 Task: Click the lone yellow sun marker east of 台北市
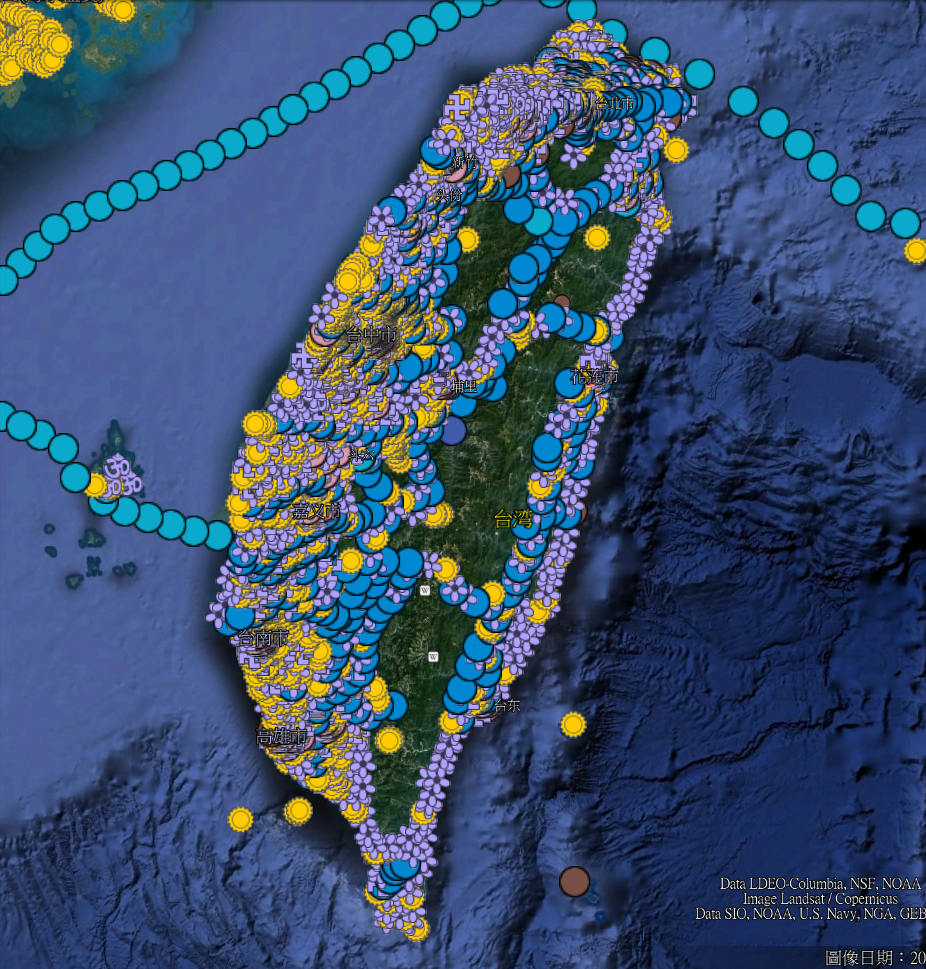click(676, 150)
